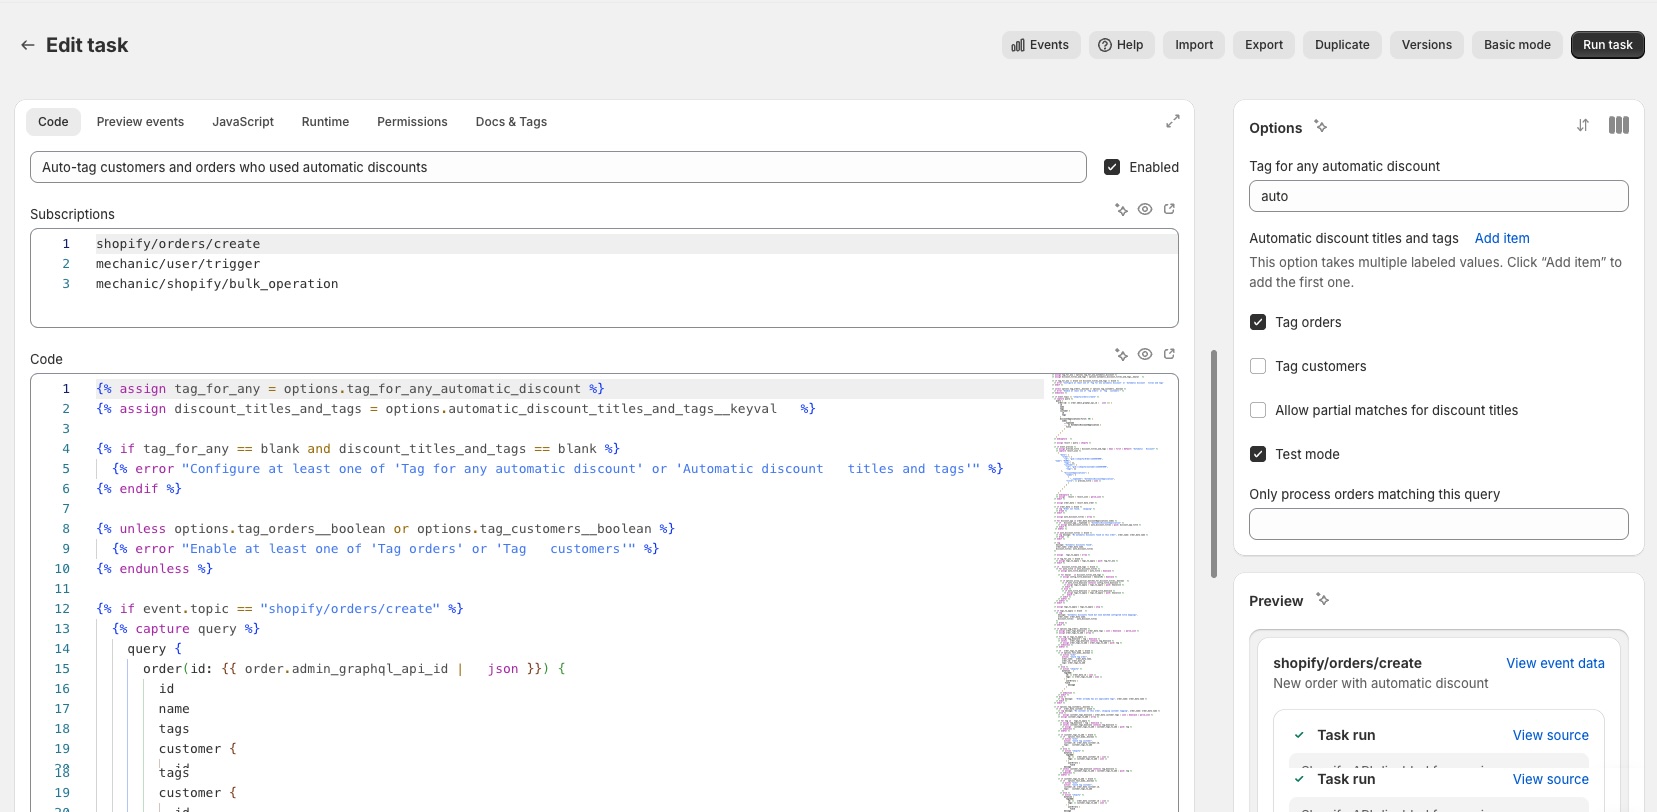Open Help from the top bar

tap(1121, 45)
